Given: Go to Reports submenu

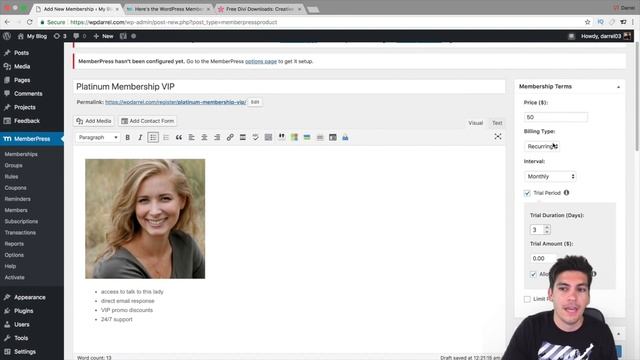Looking at the screenshot, I should coord(14,244).
